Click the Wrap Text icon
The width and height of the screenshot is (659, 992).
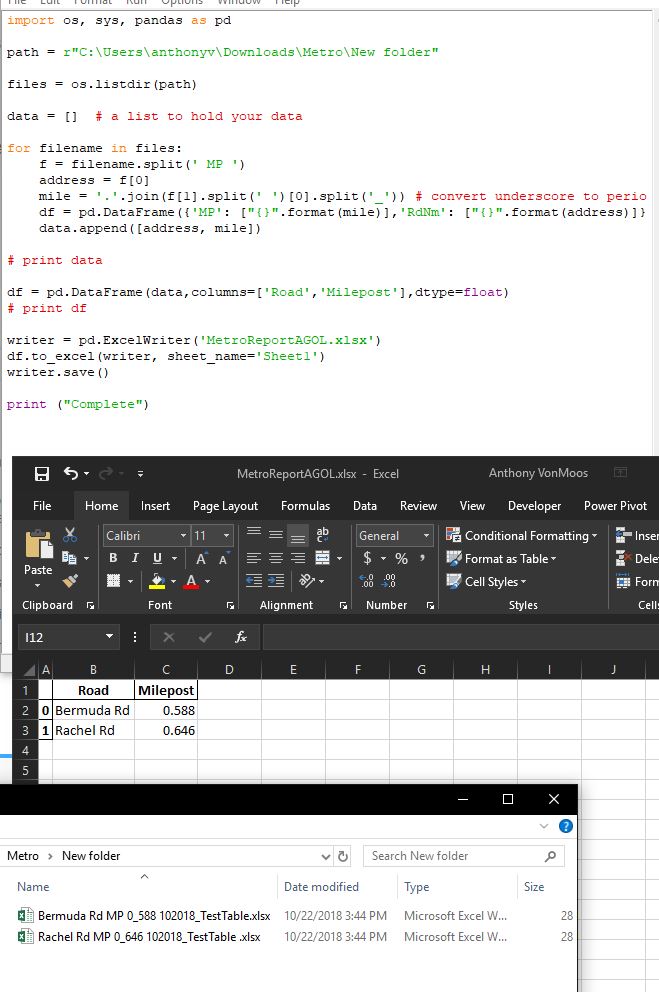323,534
